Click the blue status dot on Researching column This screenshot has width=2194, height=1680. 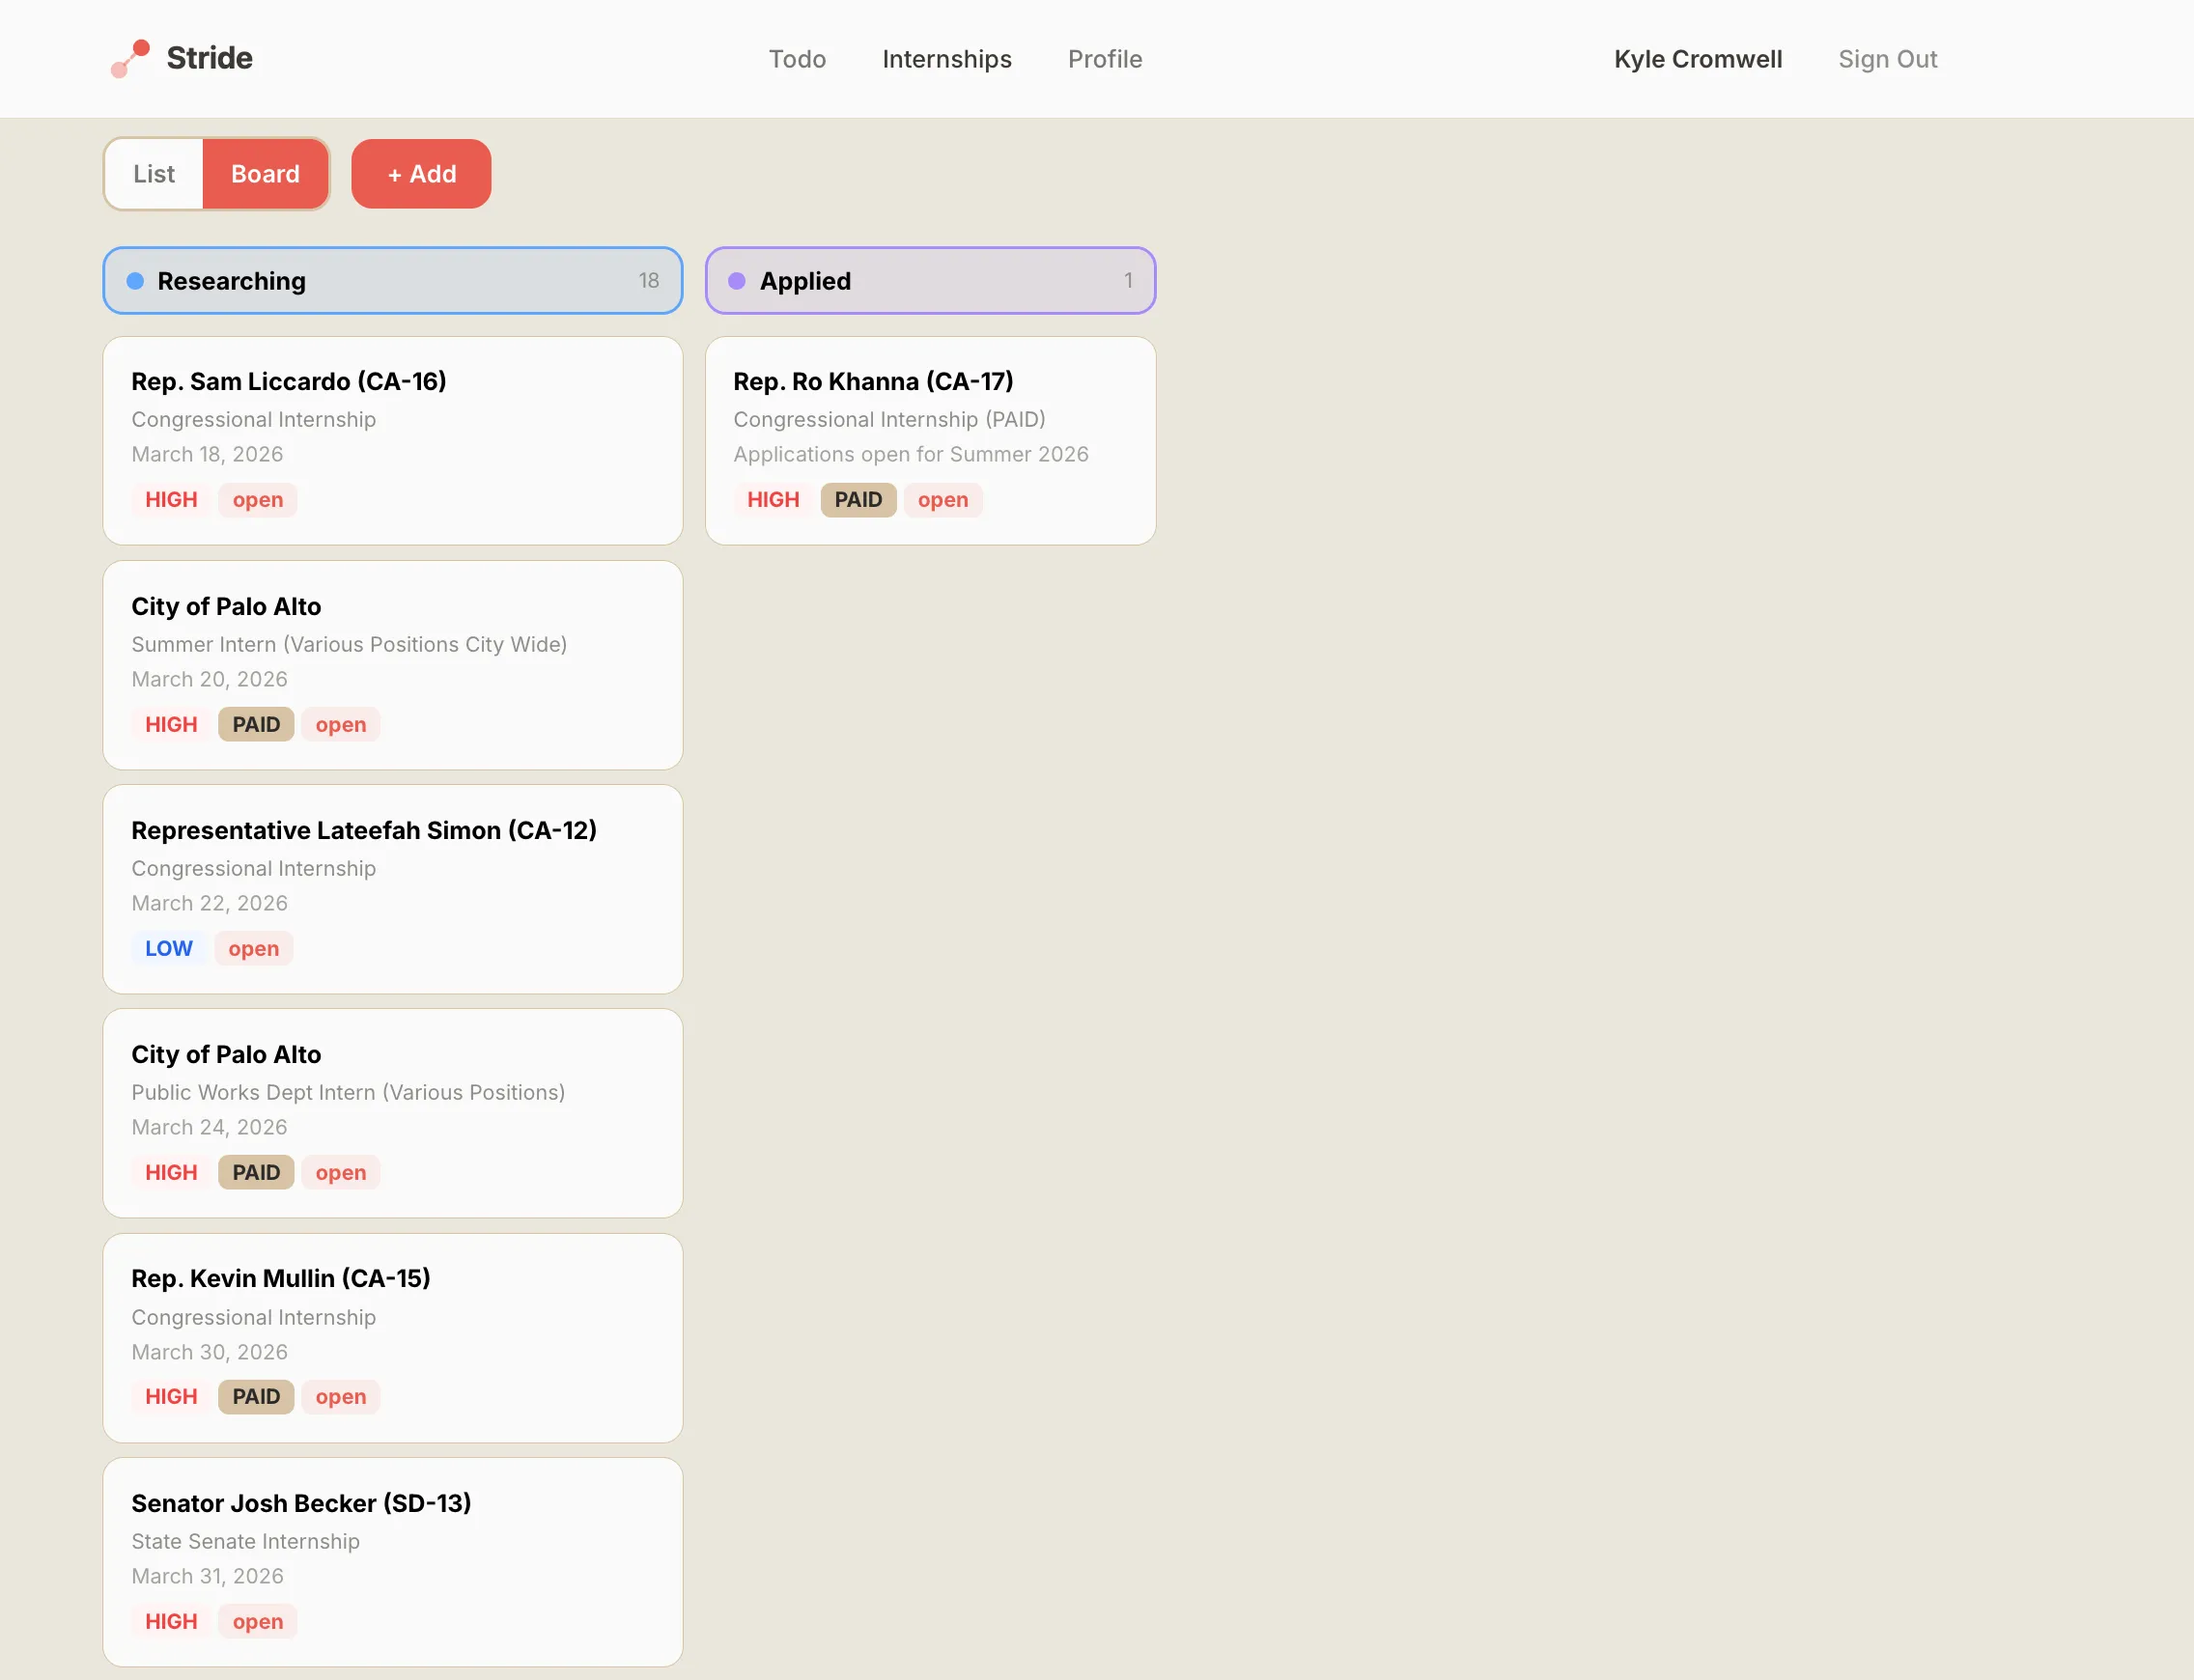(x=136, y=281)
